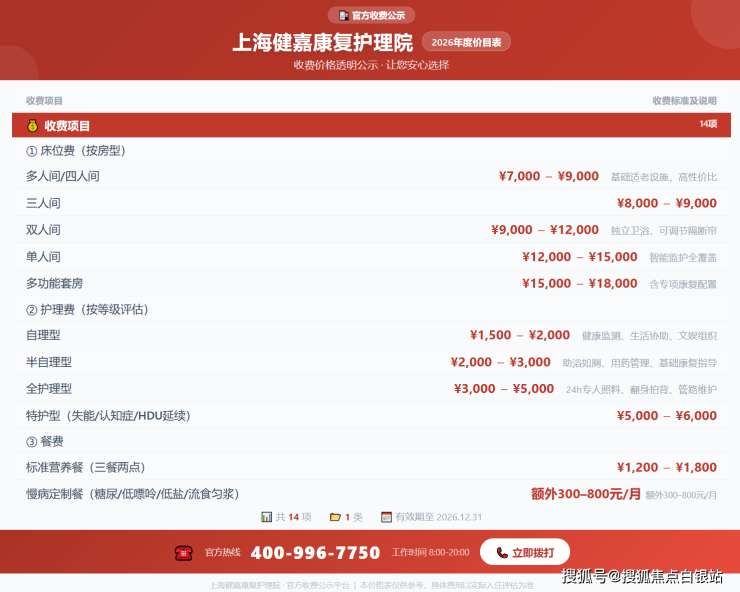Select the ③ 餐费 group row

point(371,441)
